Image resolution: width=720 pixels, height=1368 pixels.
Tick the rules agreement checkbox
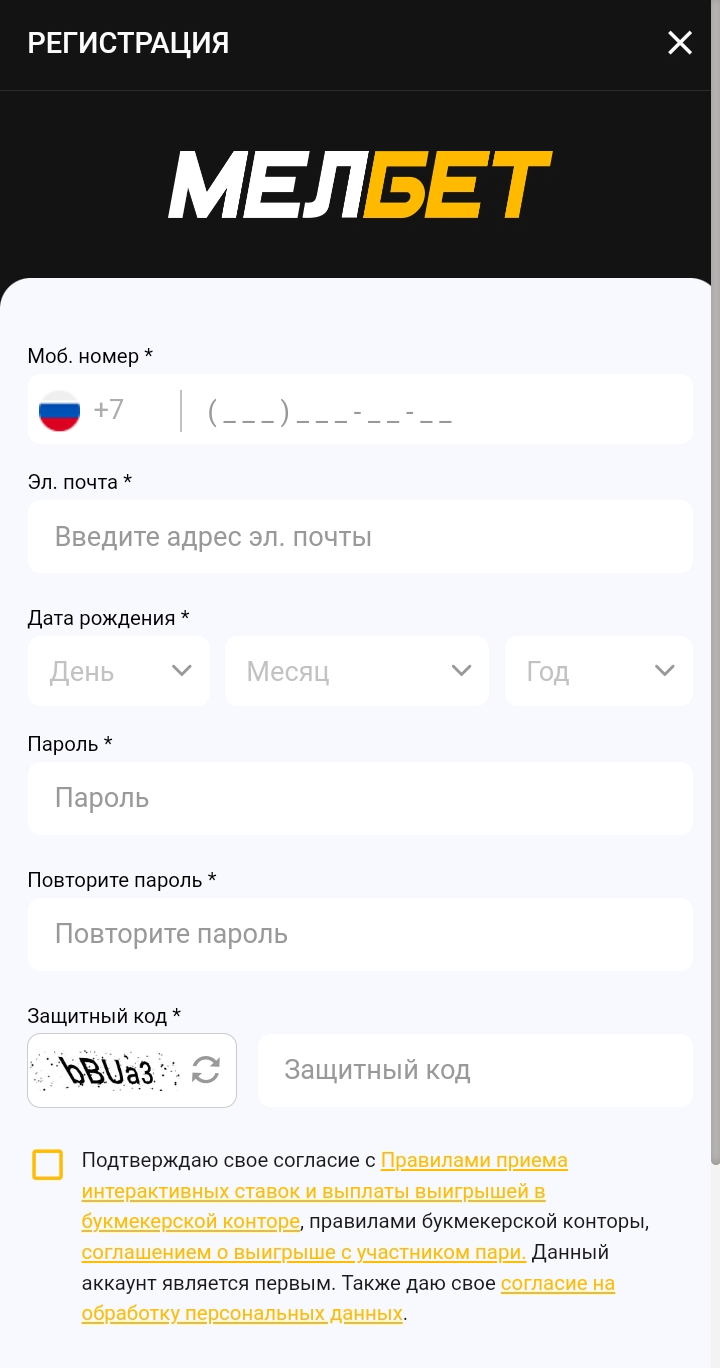(47, 1164)
